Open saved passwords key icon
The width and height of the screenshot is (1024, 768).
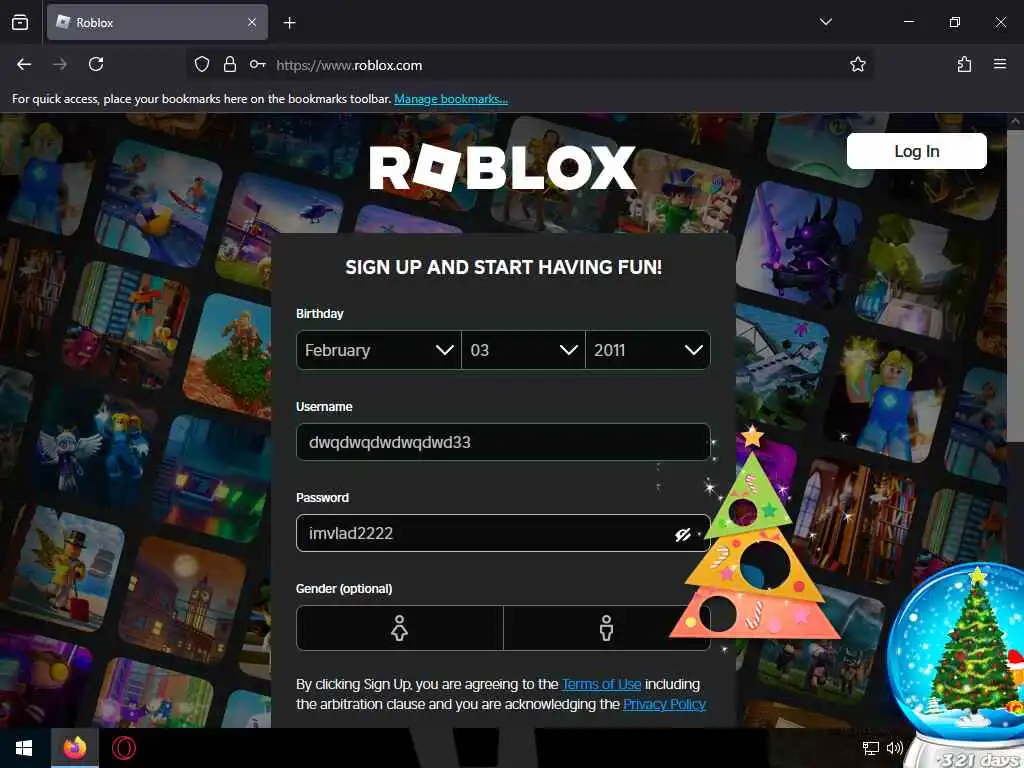[257, 64]
